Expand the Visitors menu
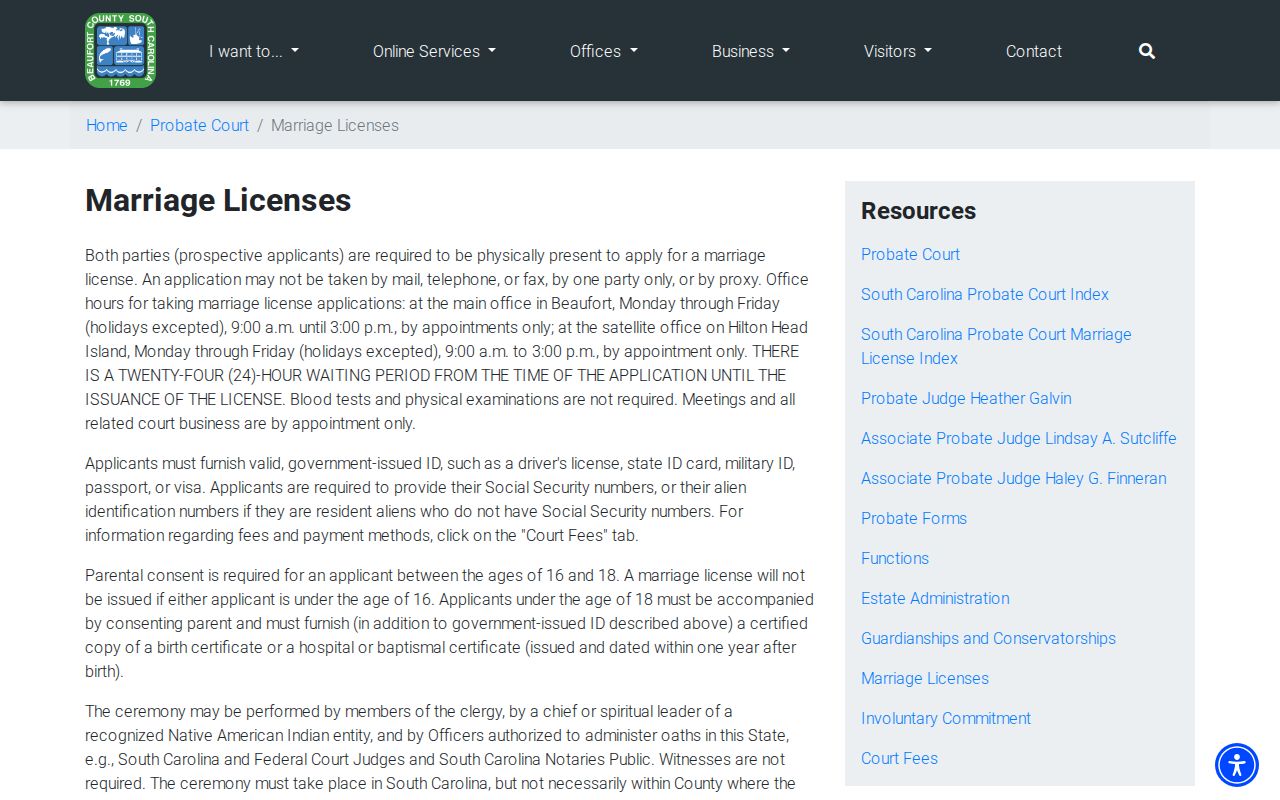This screenshot has height=800, width=1280. click(898, 51)
